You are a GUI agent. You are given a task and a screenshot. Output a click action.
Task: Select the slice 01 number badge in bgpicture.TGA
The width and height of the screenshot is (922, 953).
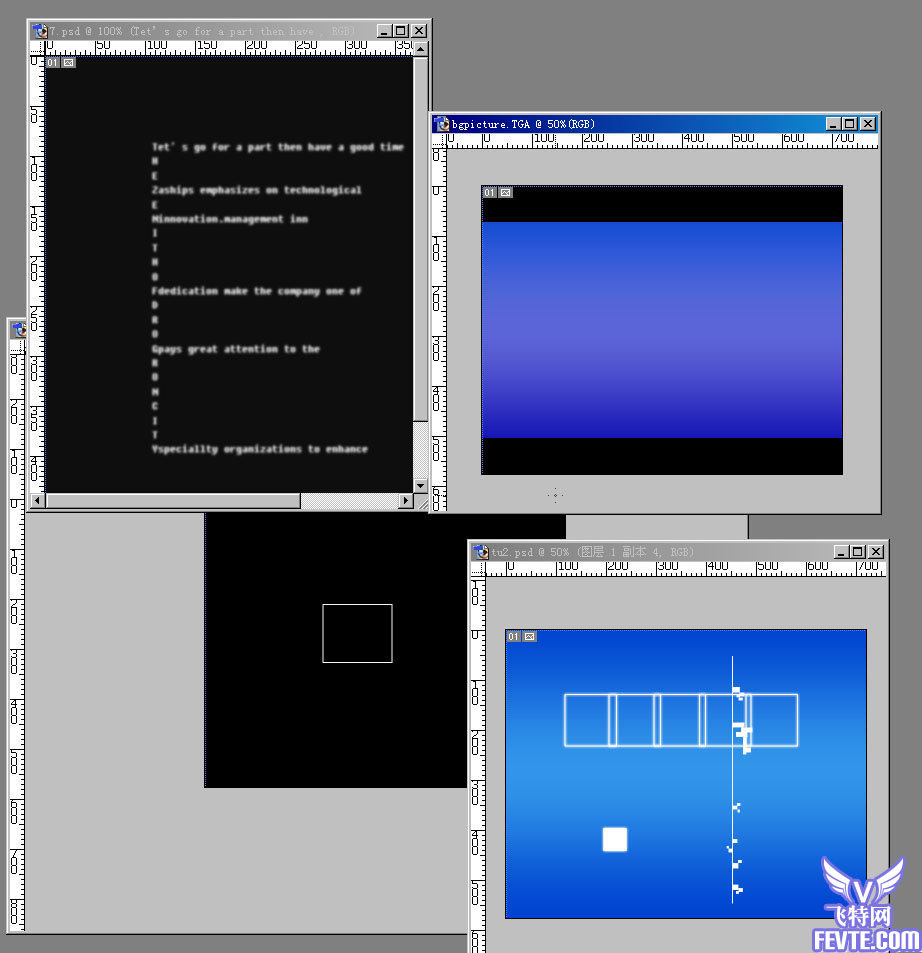pyautogui.click(x=490, y=193)
